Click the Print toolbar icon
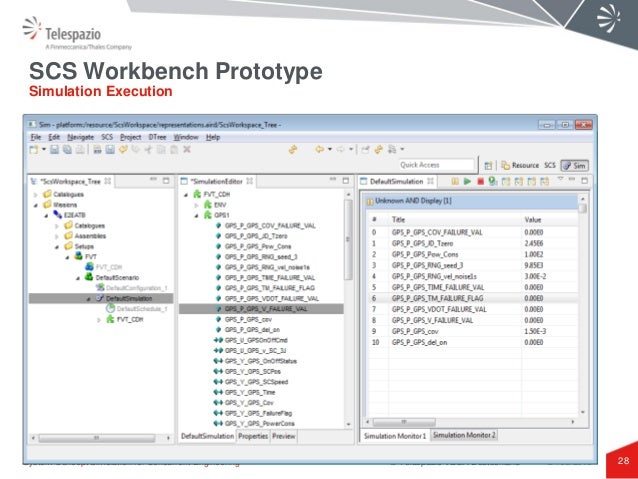This screenshot has width=638, height=479. click(x=80, y=149)
